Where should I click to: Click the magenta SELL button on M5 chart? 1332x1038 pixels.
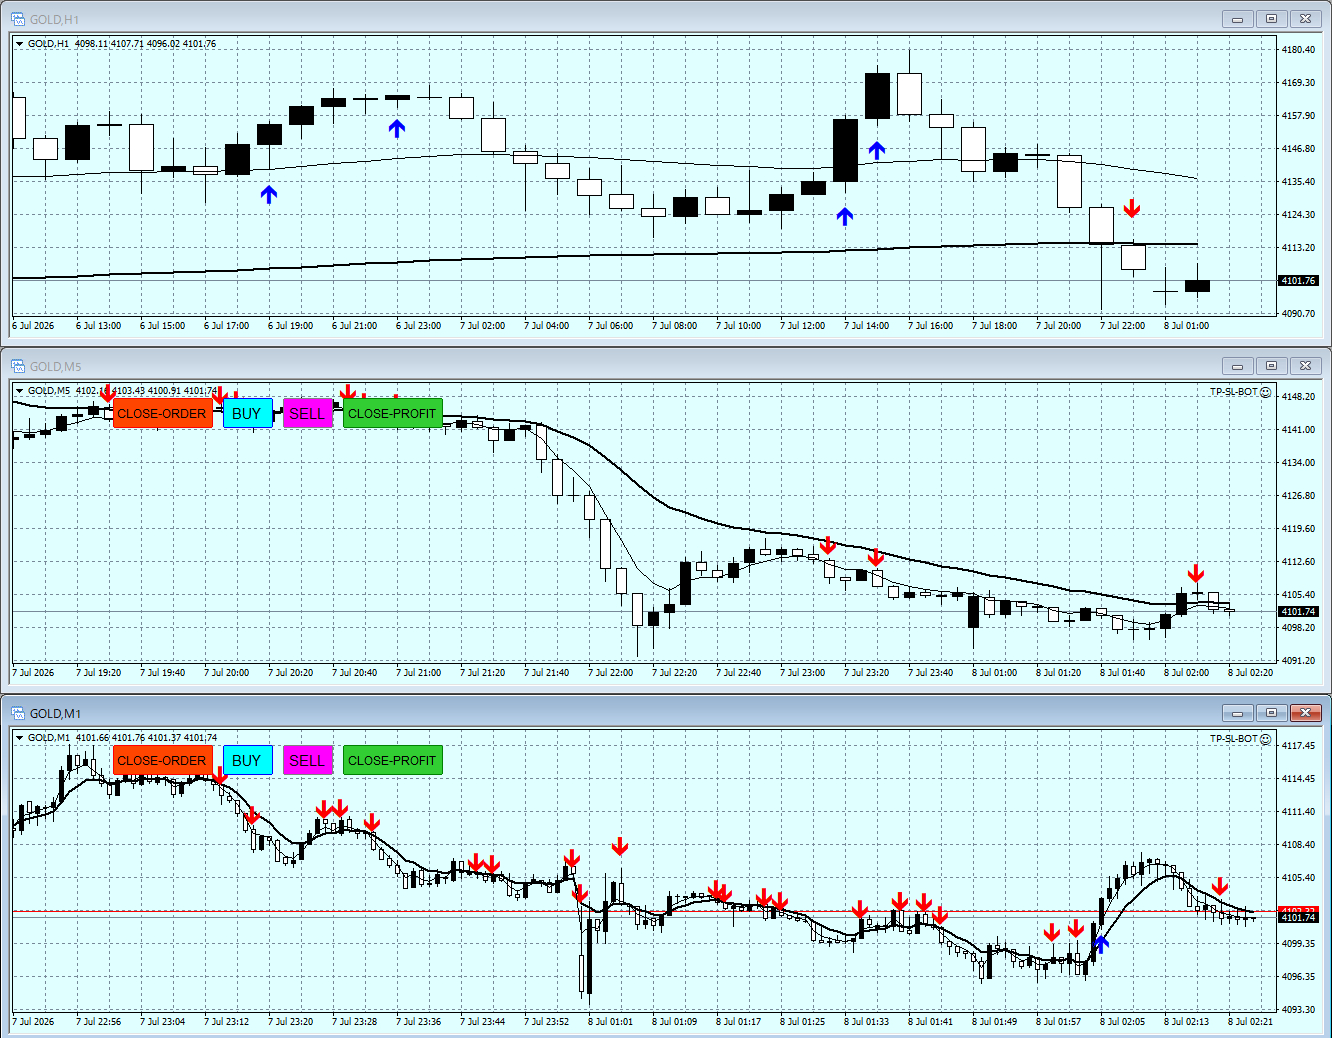pos(308,413)
